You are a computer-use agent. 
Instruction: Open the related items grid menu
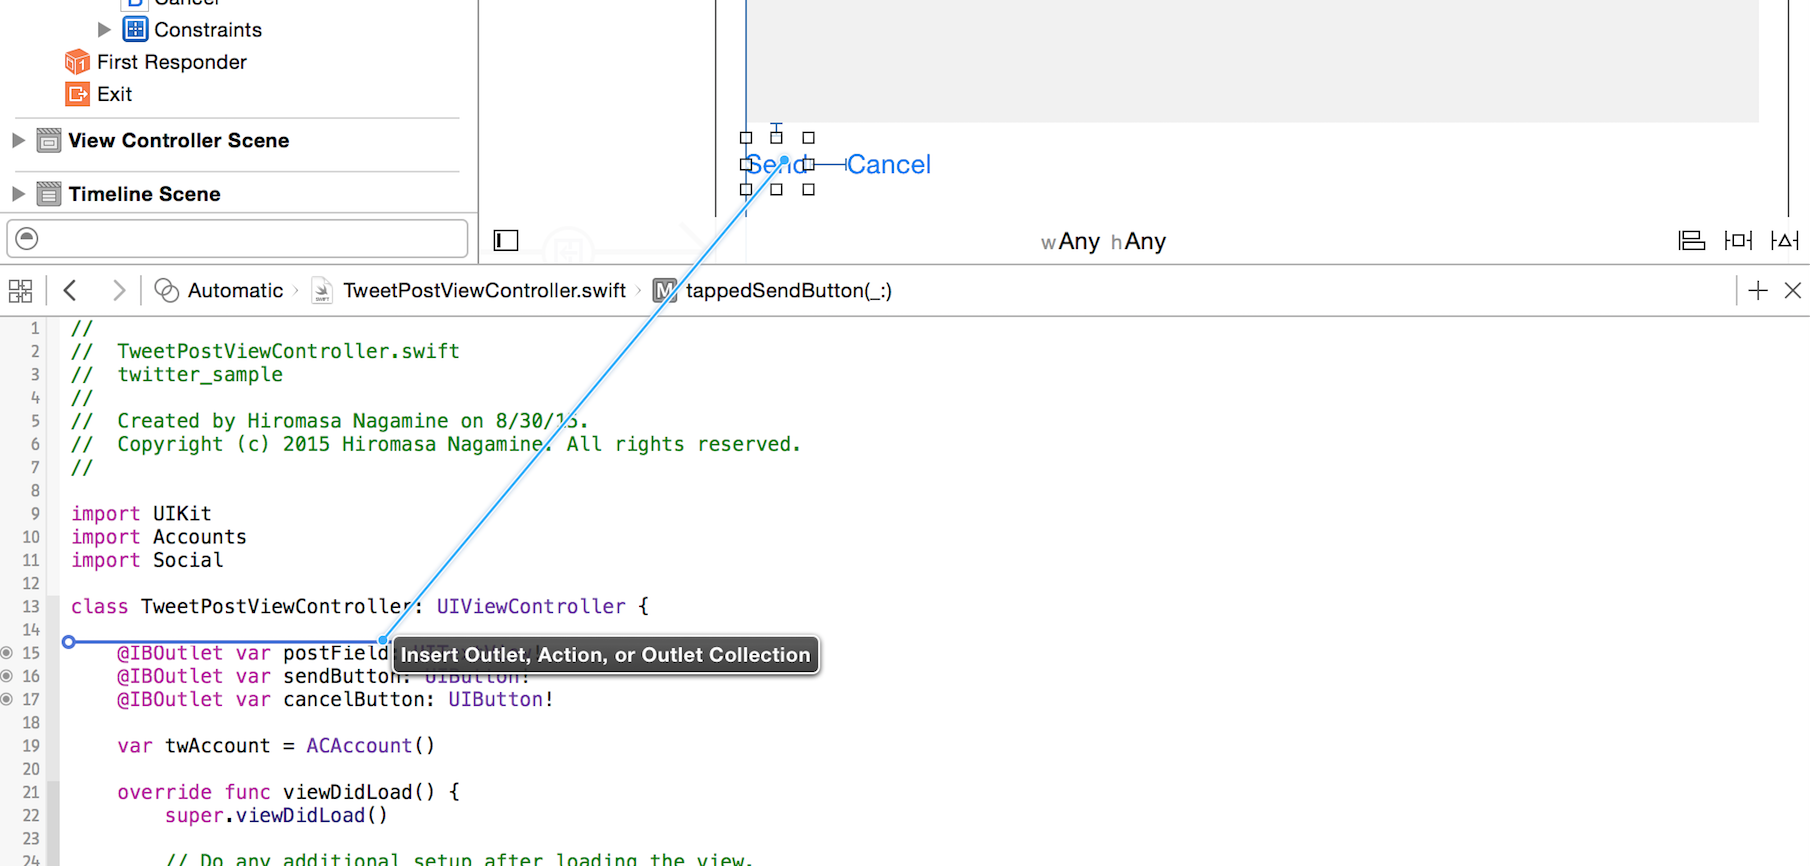pyautogui.click(x=20, y=291)
